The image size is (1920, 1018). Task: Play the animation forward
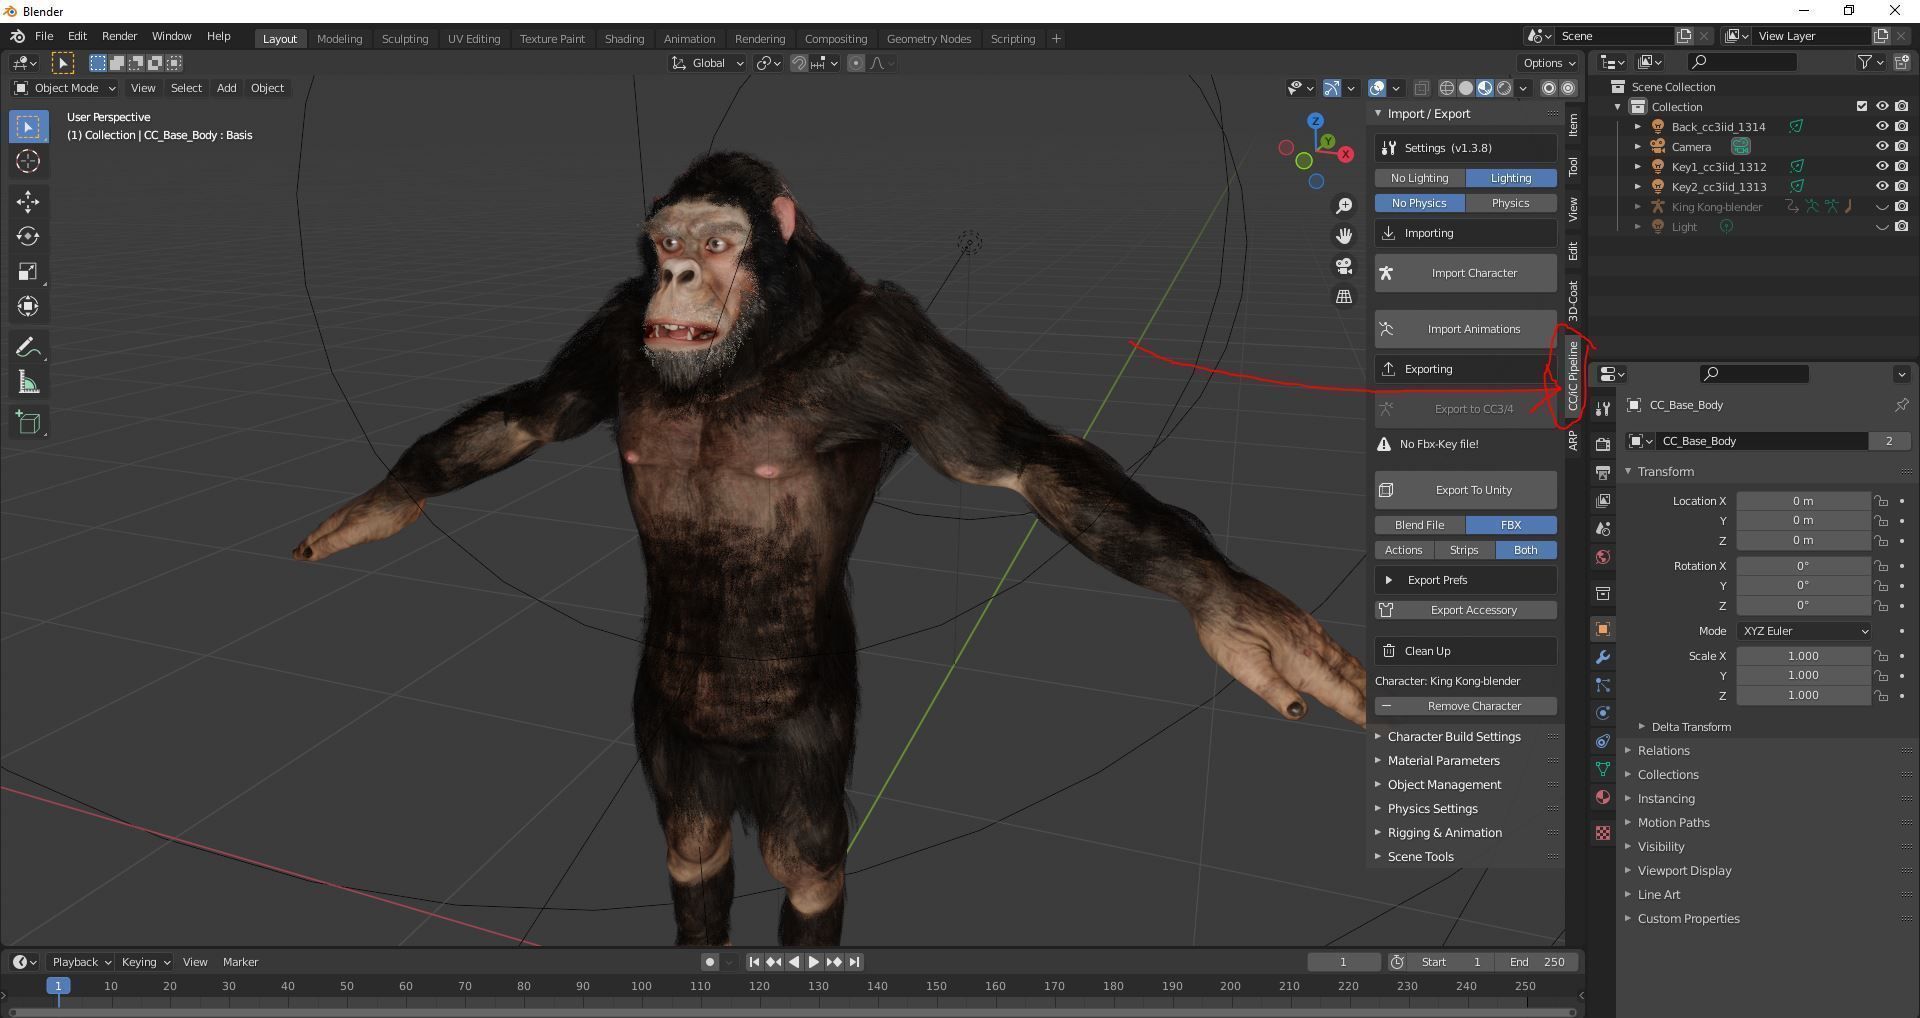coord(814,962)
